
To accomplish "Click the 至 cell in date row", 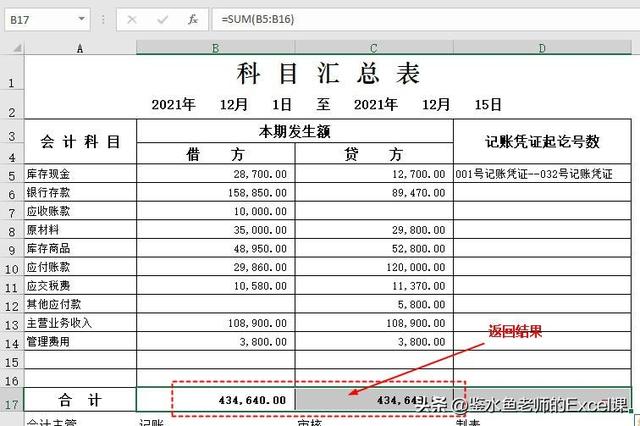I will [x=323, y=104].
